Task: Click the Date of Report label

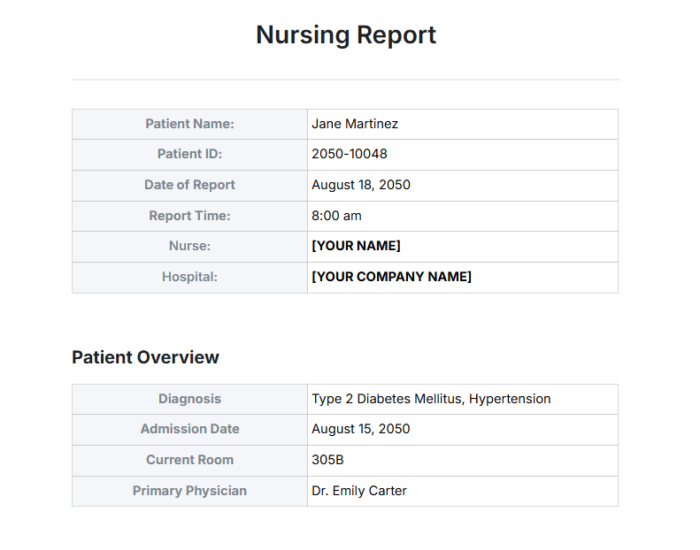Action: point(189,185)
